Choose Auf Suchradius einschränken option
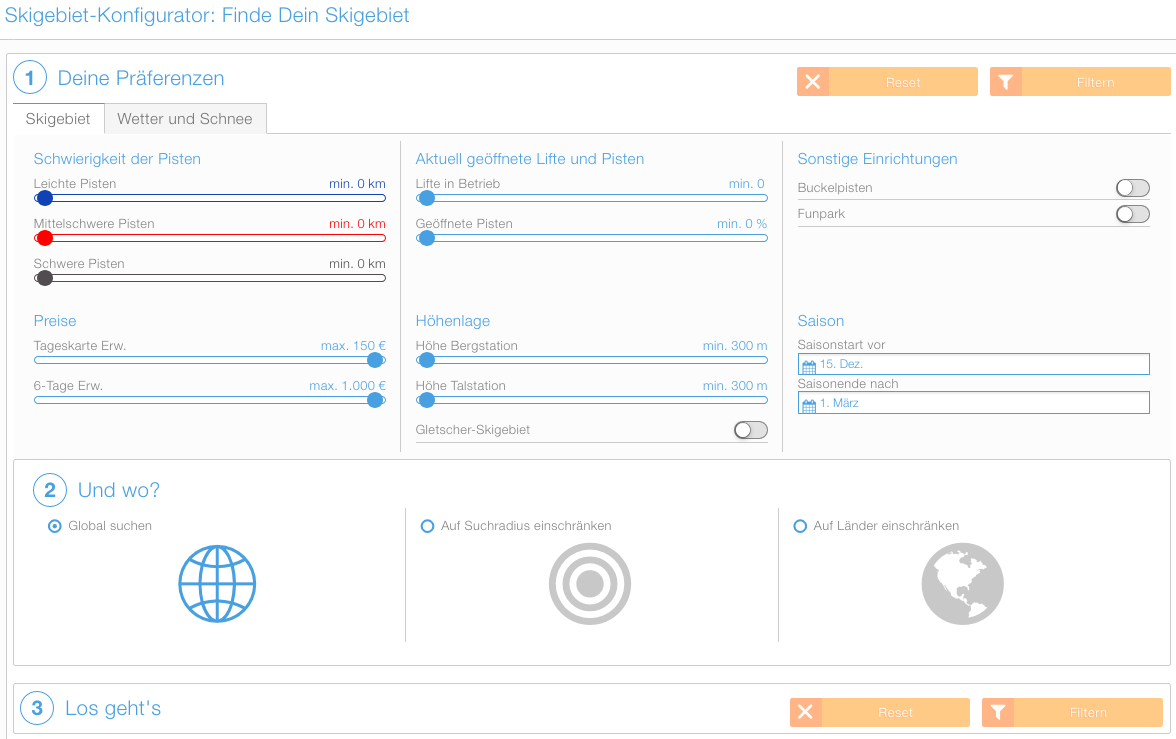 click(428, 526)
